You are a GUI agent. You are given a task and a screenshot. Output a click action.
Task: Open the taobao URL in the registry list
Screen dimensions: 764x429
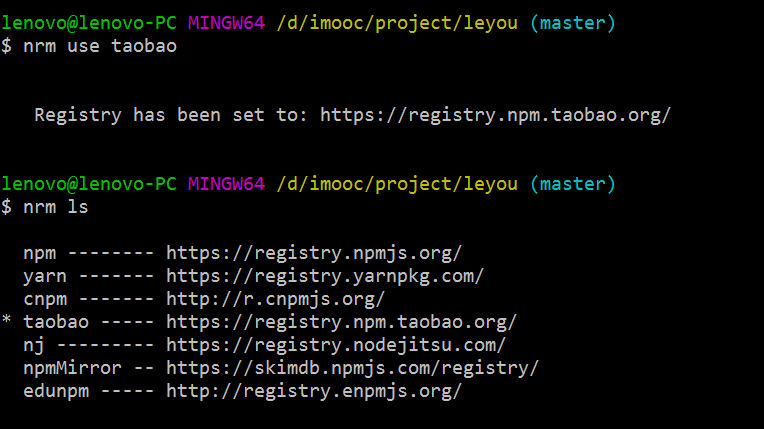[341, 322]
